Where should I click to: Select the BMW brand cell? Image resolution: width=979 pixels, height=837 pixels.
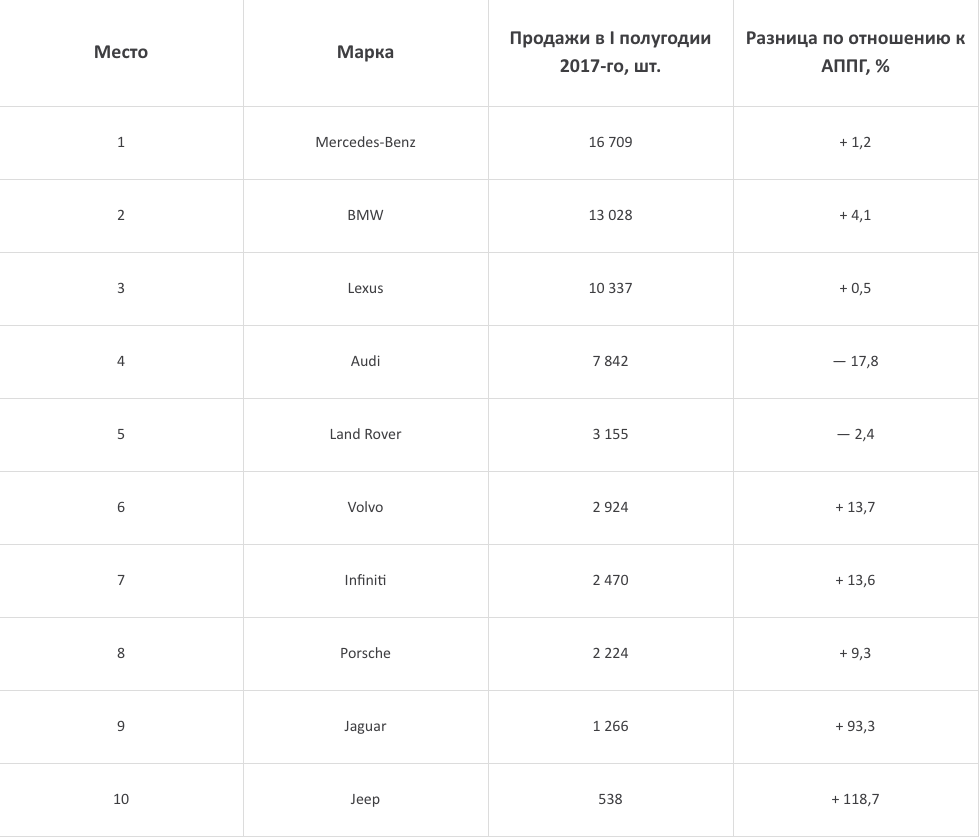(365, 215)
